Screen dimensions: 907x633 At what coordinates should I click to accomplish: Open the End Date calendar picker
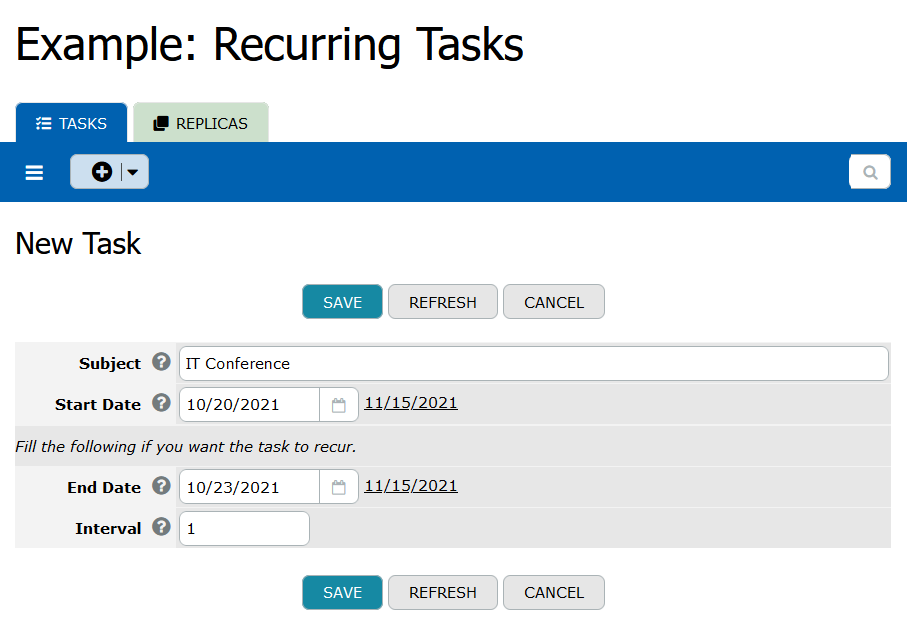(339, 487)
